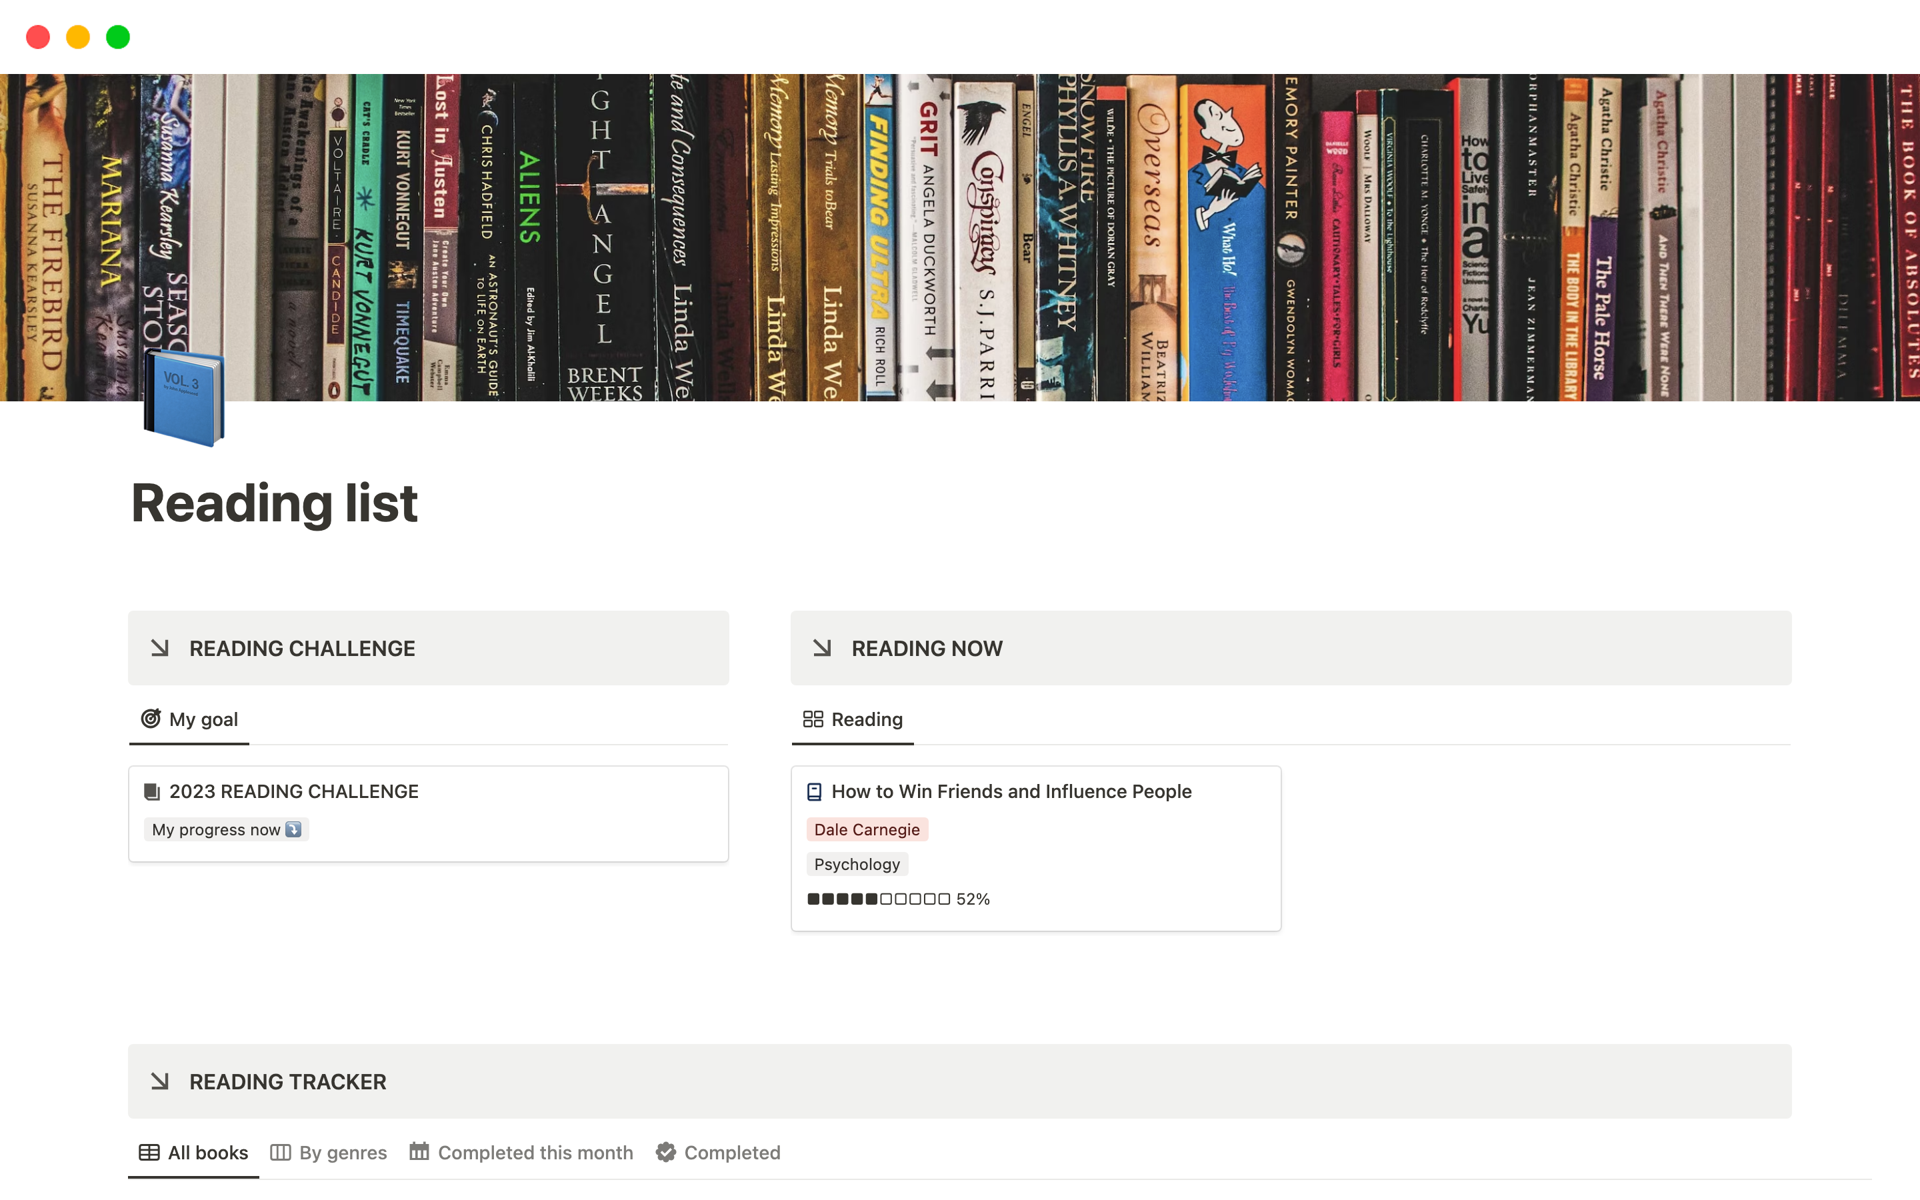Switch to All books view
This screenshot has height=1200, width=1920.
207,1152
